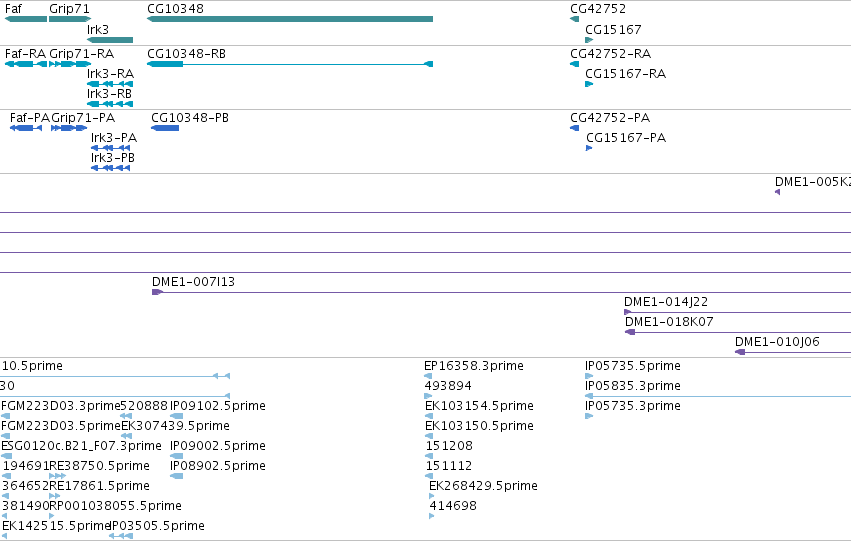
Task: Select the DME1-010J06 feature arrow
Action: [x=740, y=352]
